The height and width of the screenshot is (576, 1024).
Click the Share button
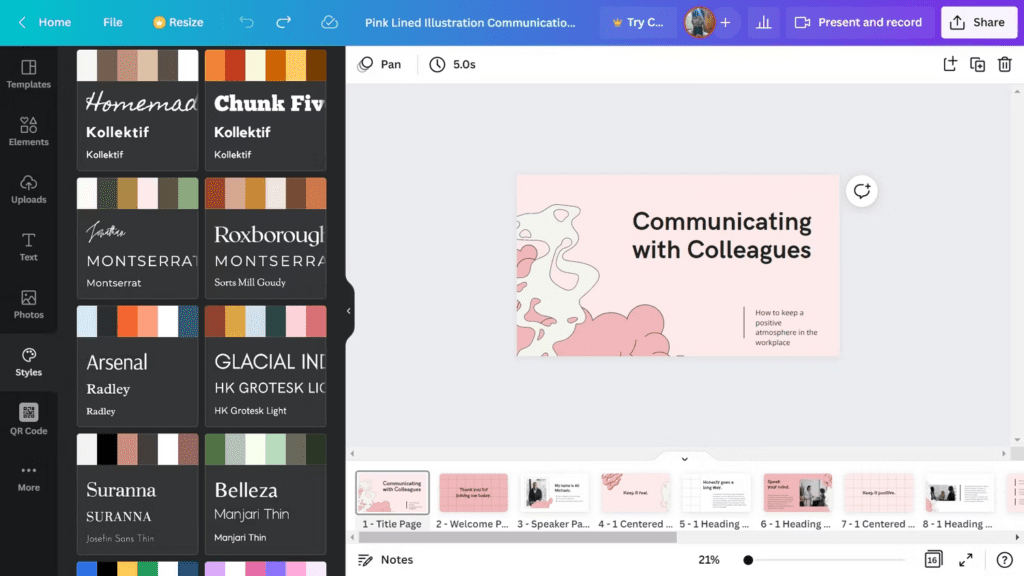(x=978, y=22)
